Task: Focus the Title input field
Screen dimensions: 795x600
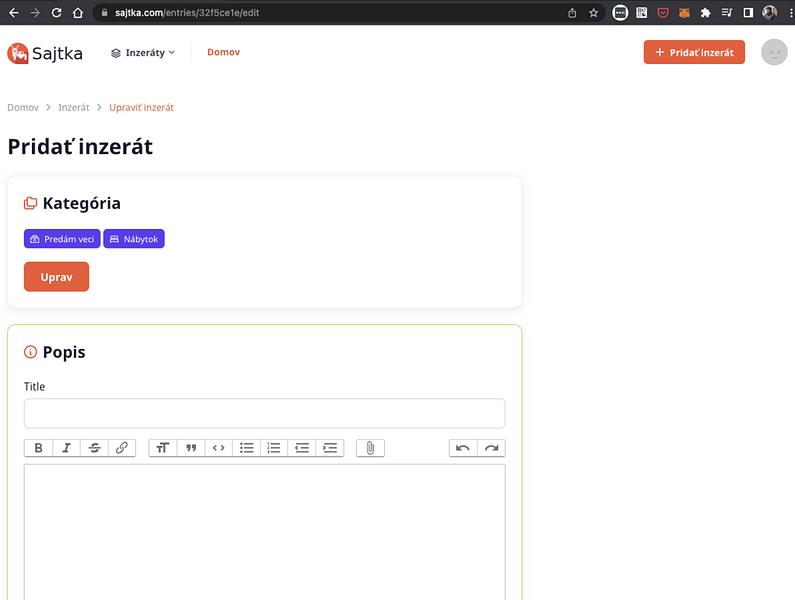Action: coord(264,414)
